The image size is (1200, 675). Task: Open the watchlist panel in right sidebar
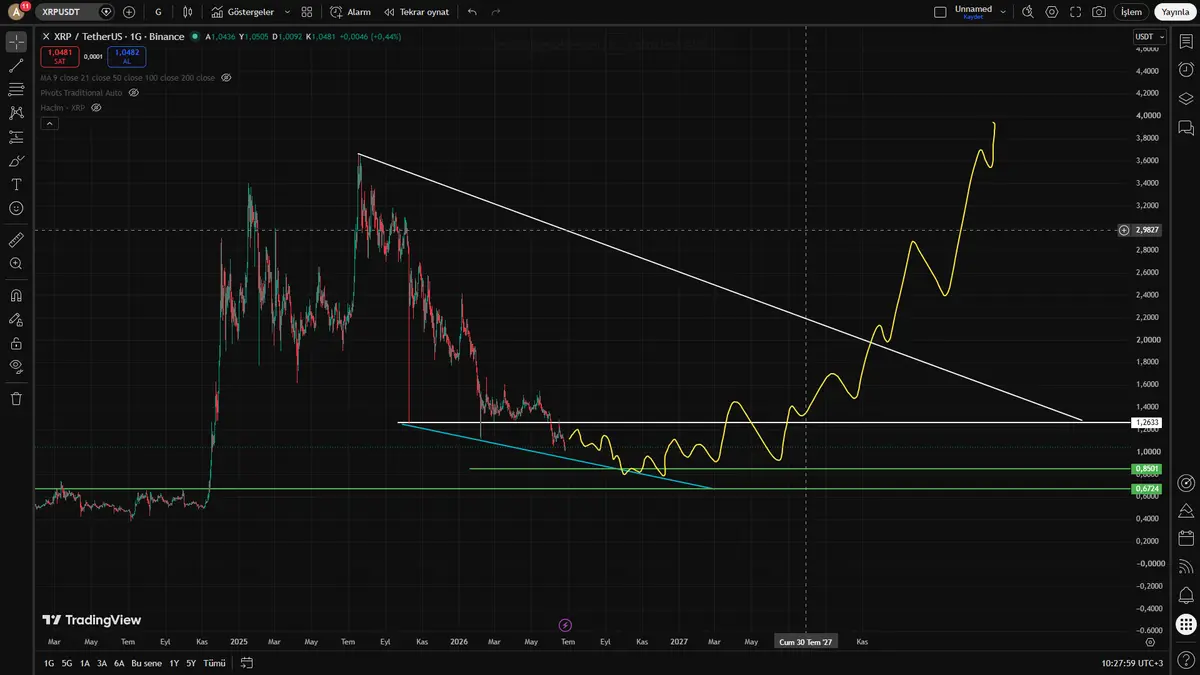pos(1186,42)
